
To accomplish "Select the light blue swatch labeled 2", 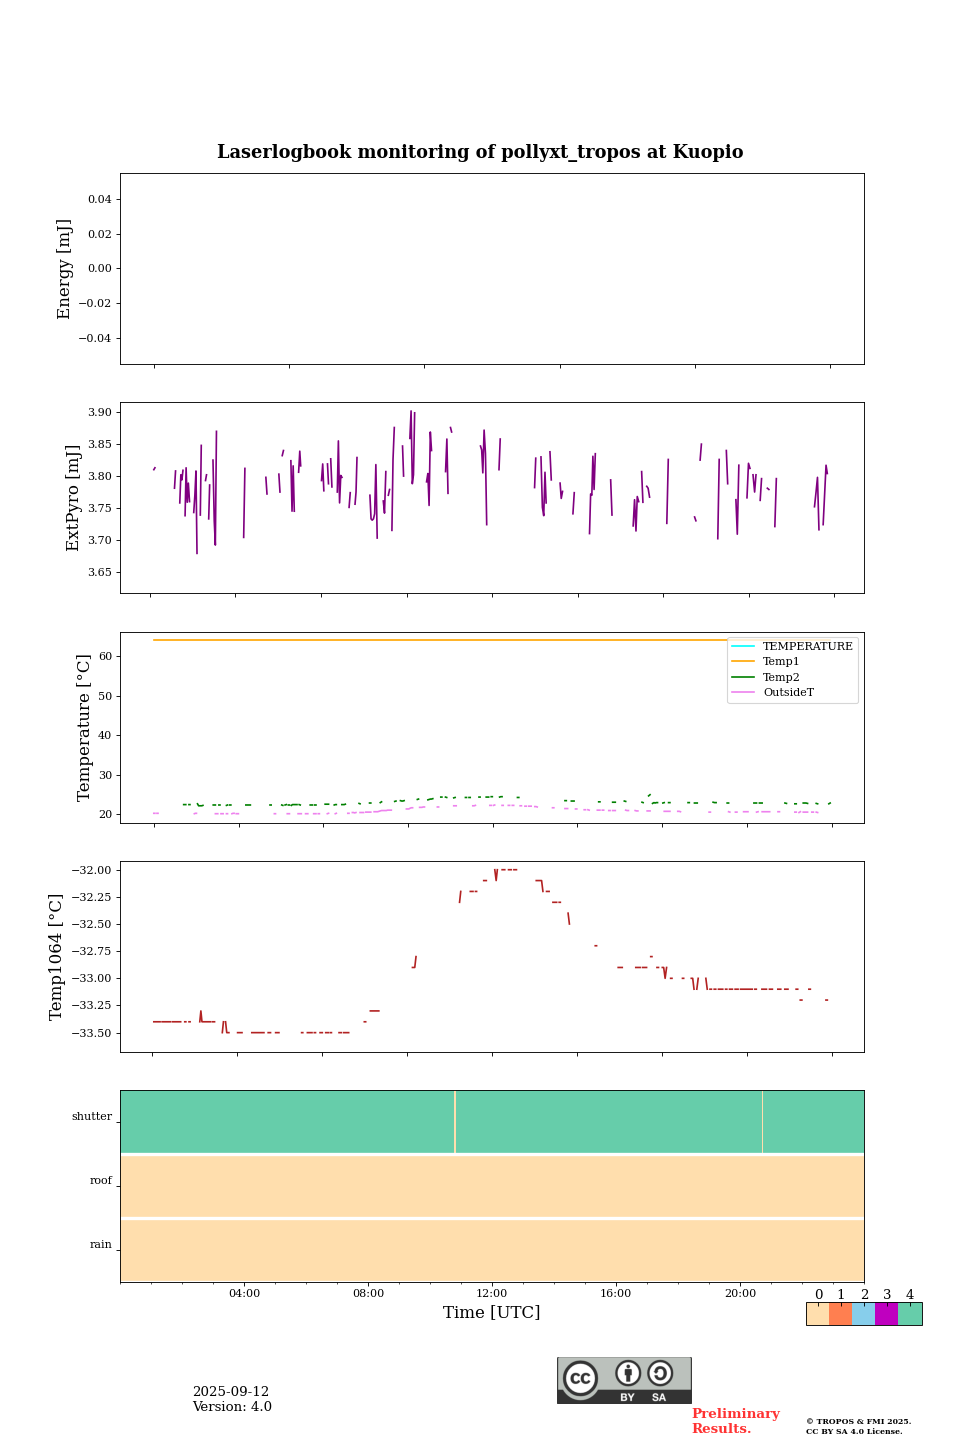I will tap(863, 1314).
